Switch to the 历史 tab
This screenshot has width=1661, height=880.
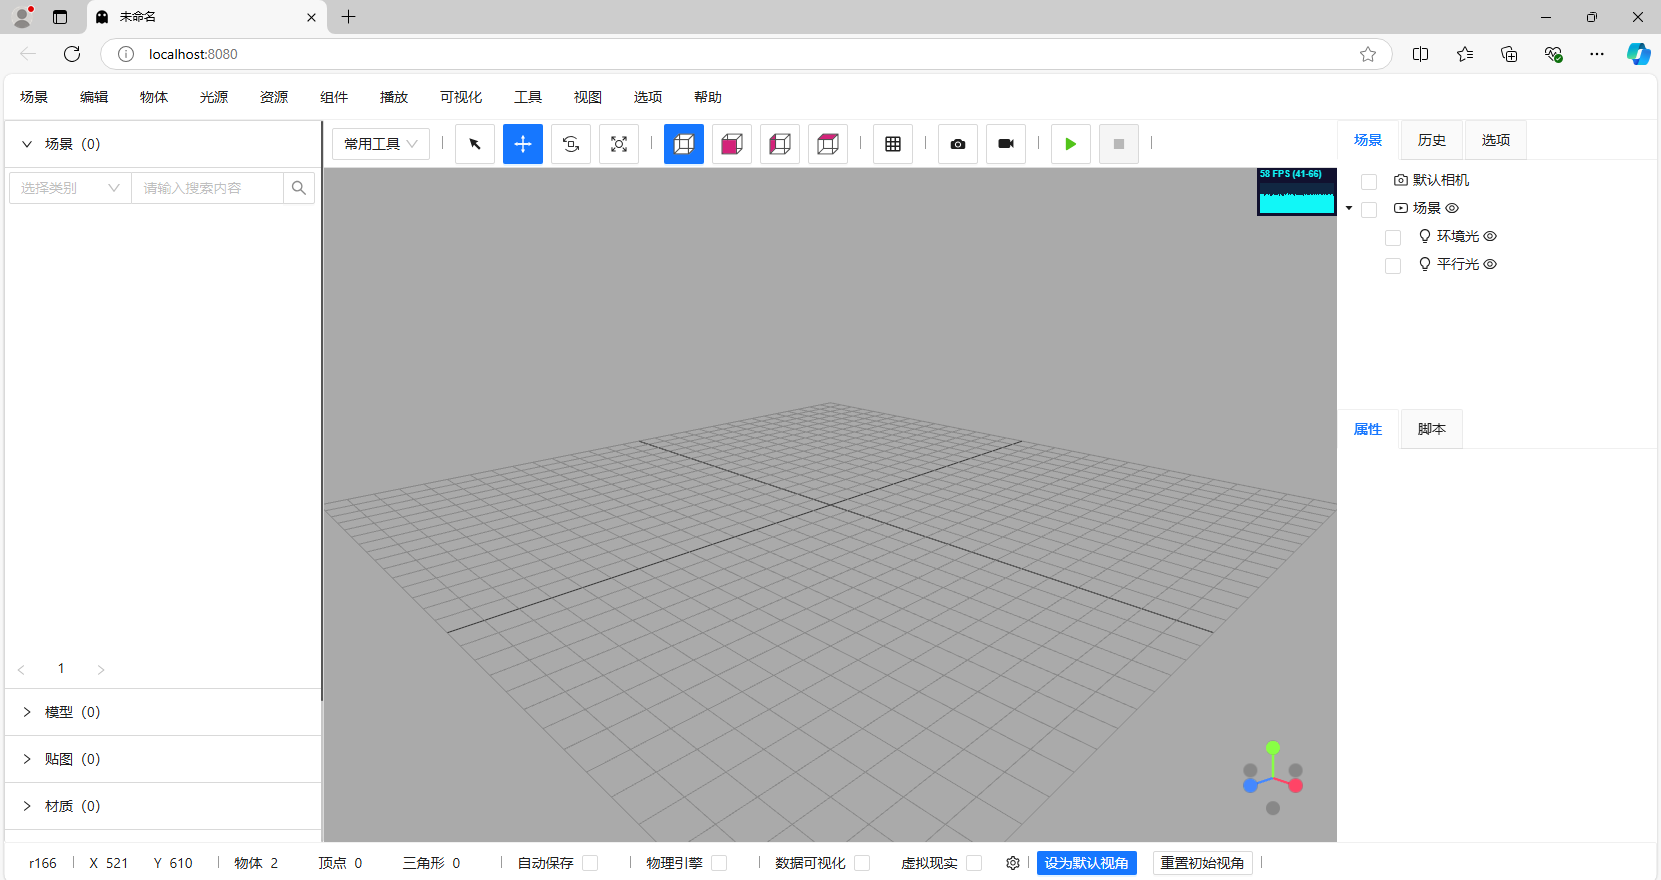pyautogui.click(x=1431, y=140)
